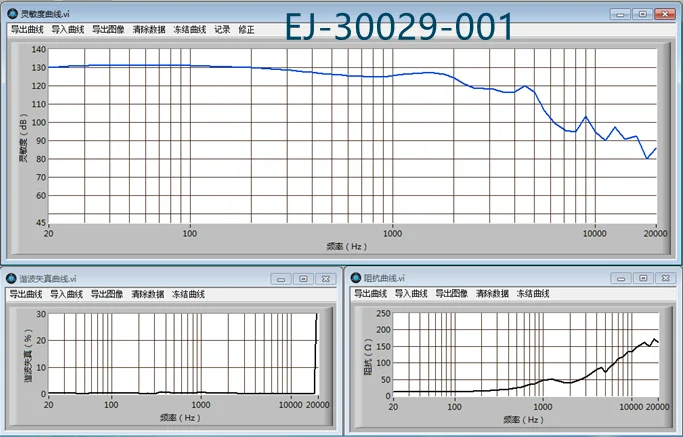The image size is (683, 437).
Task: Choose 清除数据 in 谐波失真曲线 window
Action: tap(148, 295)
